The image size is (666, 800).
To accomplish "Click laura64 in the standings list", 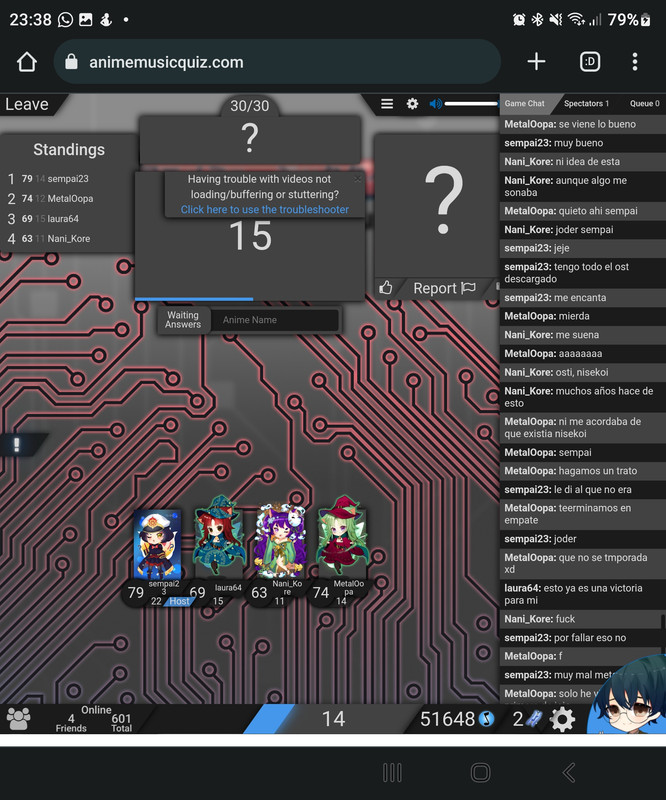I will coord(63,219).
